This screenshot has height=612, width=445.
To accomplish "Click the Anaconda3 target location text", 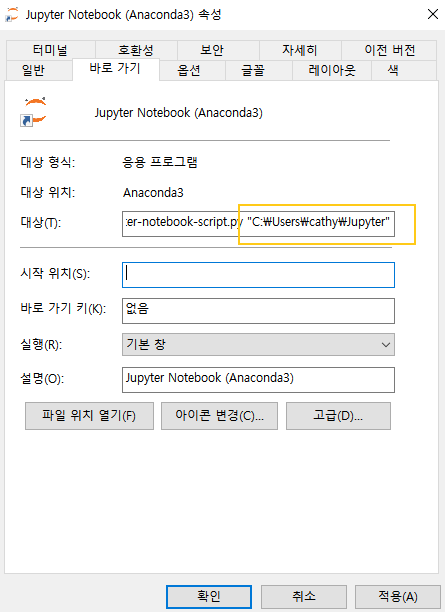I will [x=153, y=192].
